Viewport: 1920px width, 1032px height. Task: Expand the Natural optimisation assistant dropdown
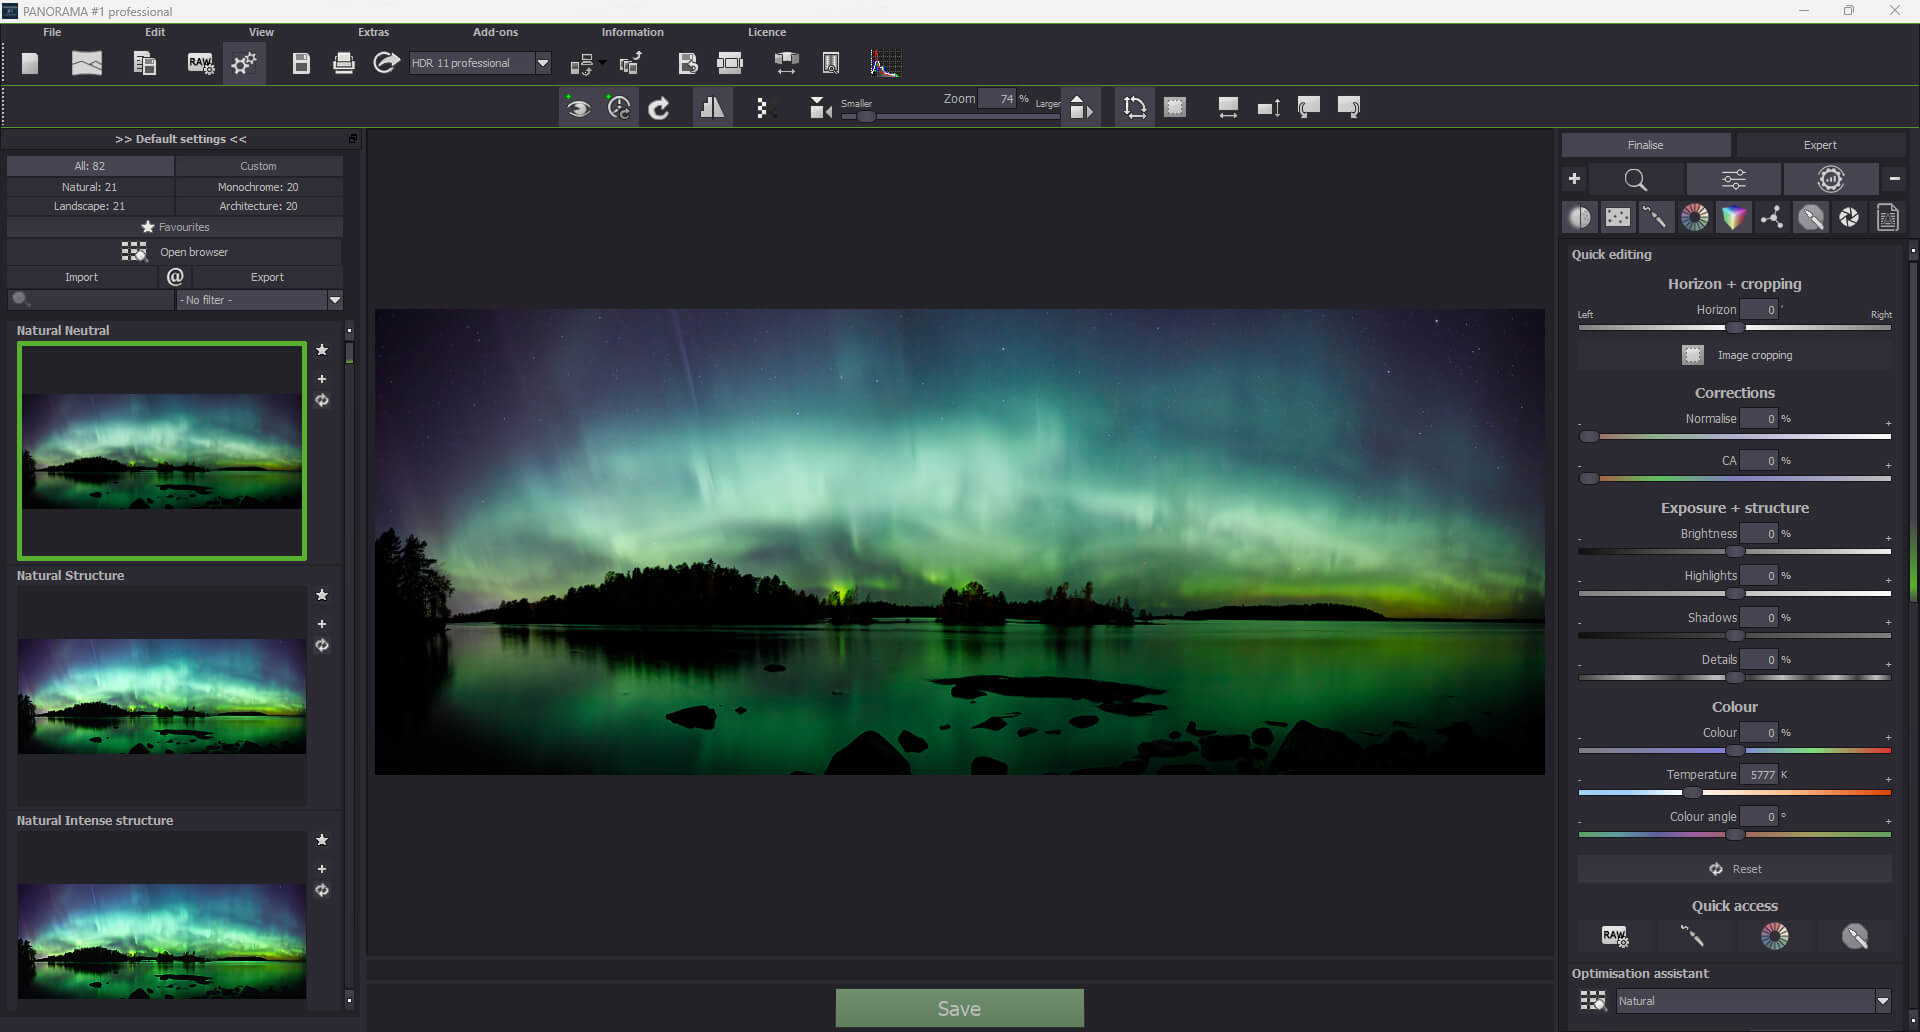pos(1882,1001)
